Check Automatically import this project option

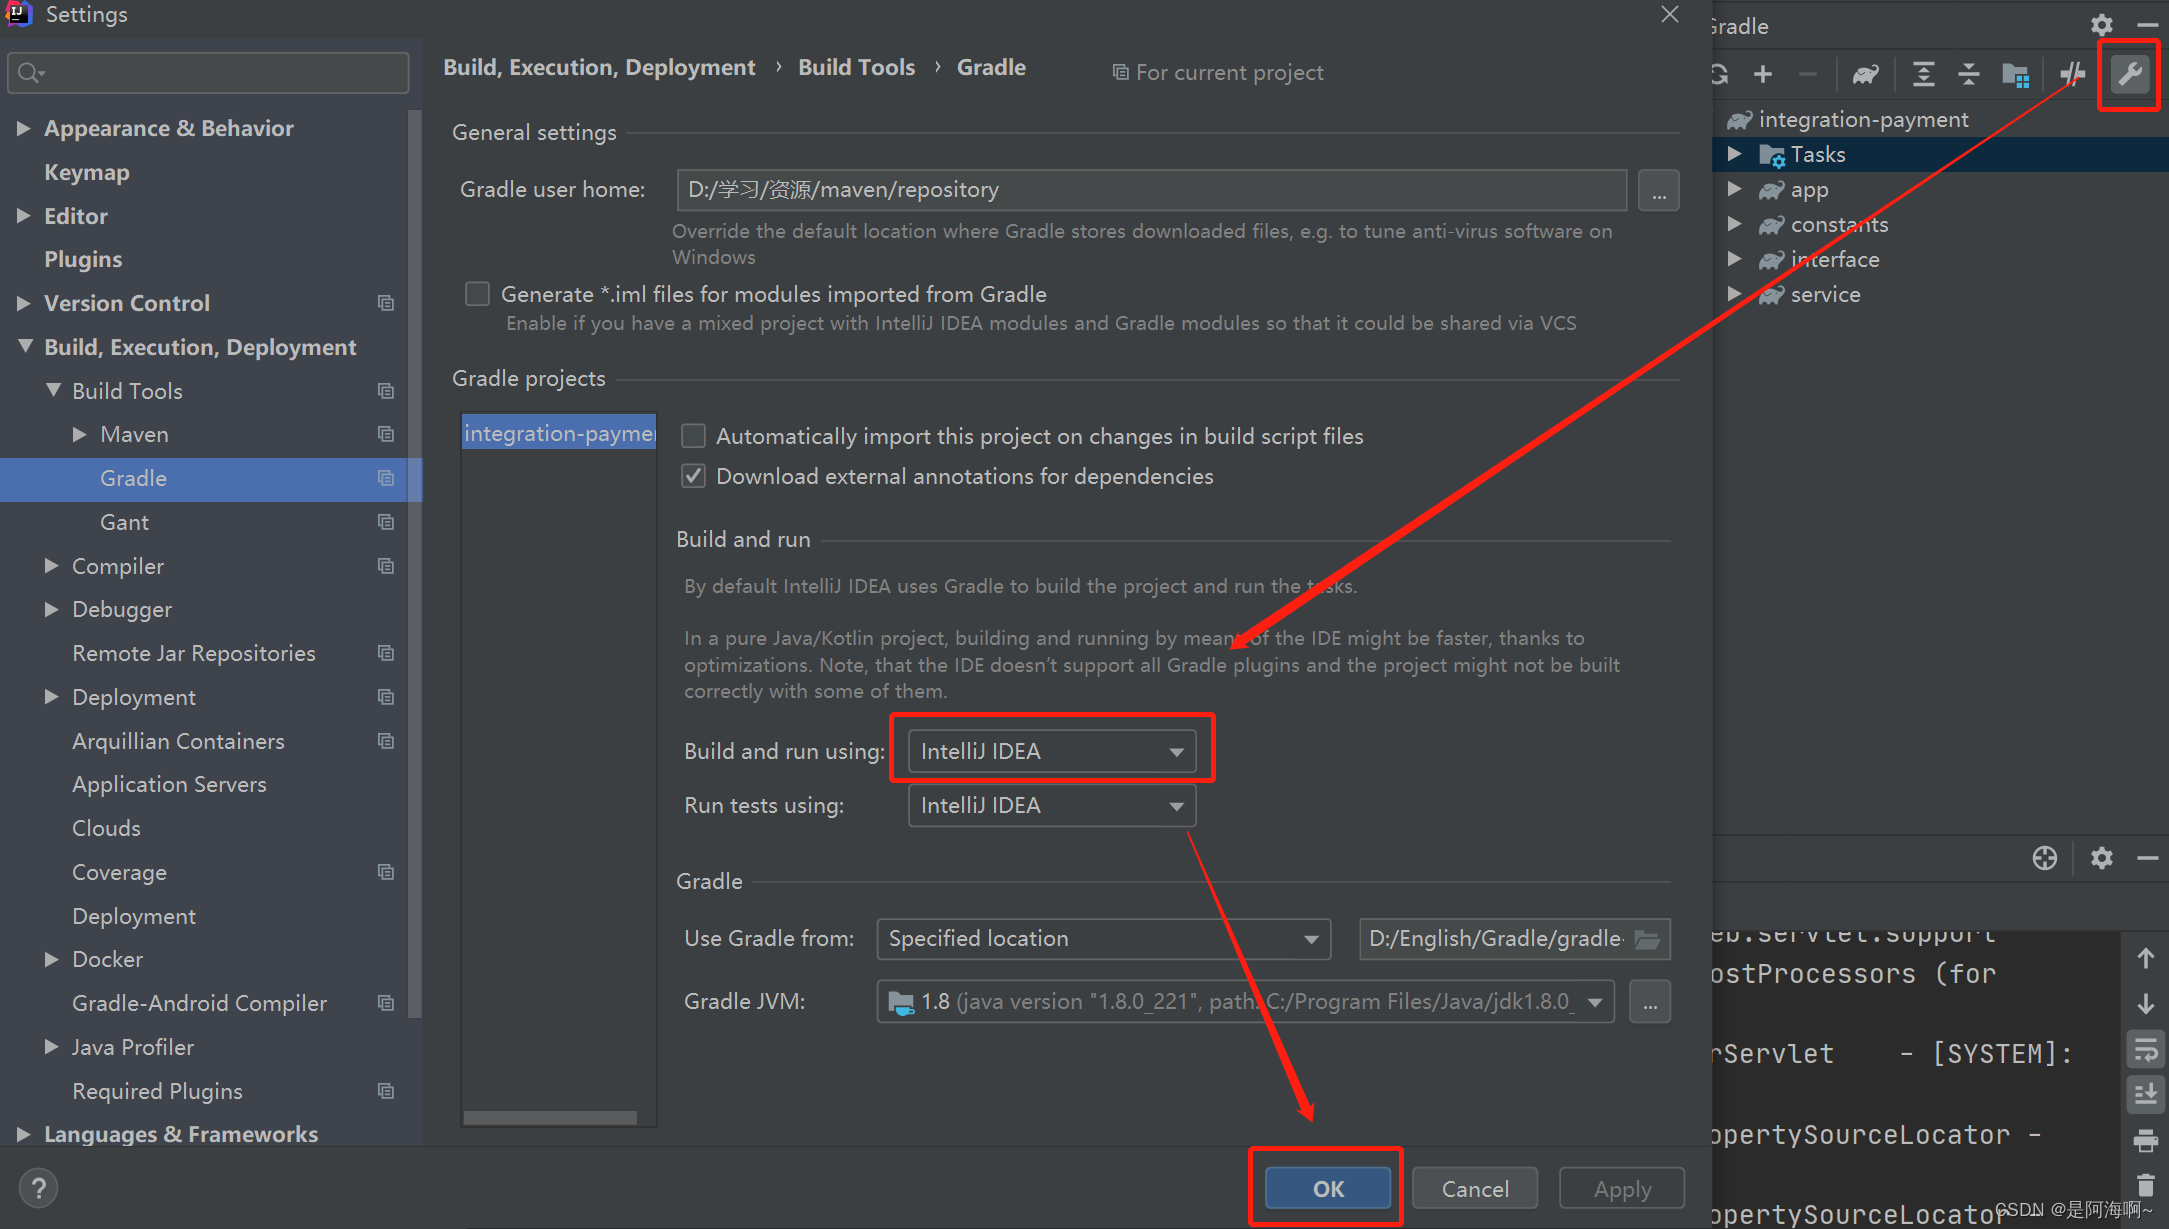pyautogui.click(x=693, y=436)
